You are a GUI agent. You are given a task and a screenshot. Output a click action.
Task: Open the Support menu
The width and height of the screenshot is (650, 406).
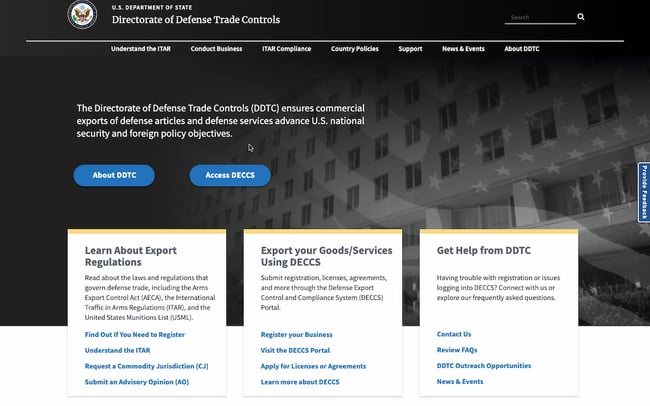pos(410,49)
